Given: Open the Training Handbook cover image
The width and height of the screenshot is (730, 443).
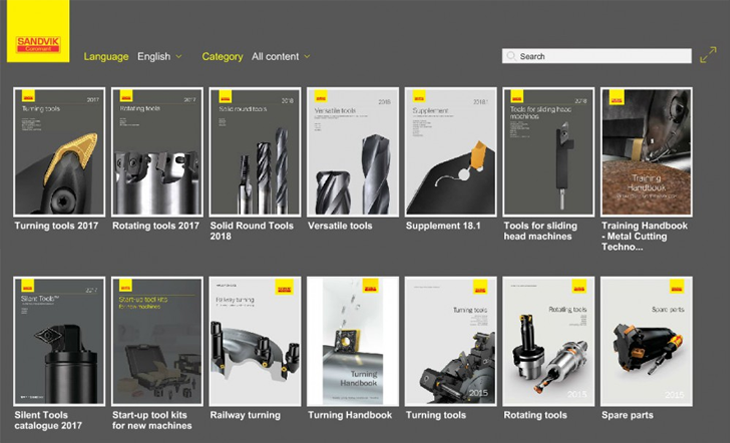Looking at the screenshot, I should tap(646, 152).
